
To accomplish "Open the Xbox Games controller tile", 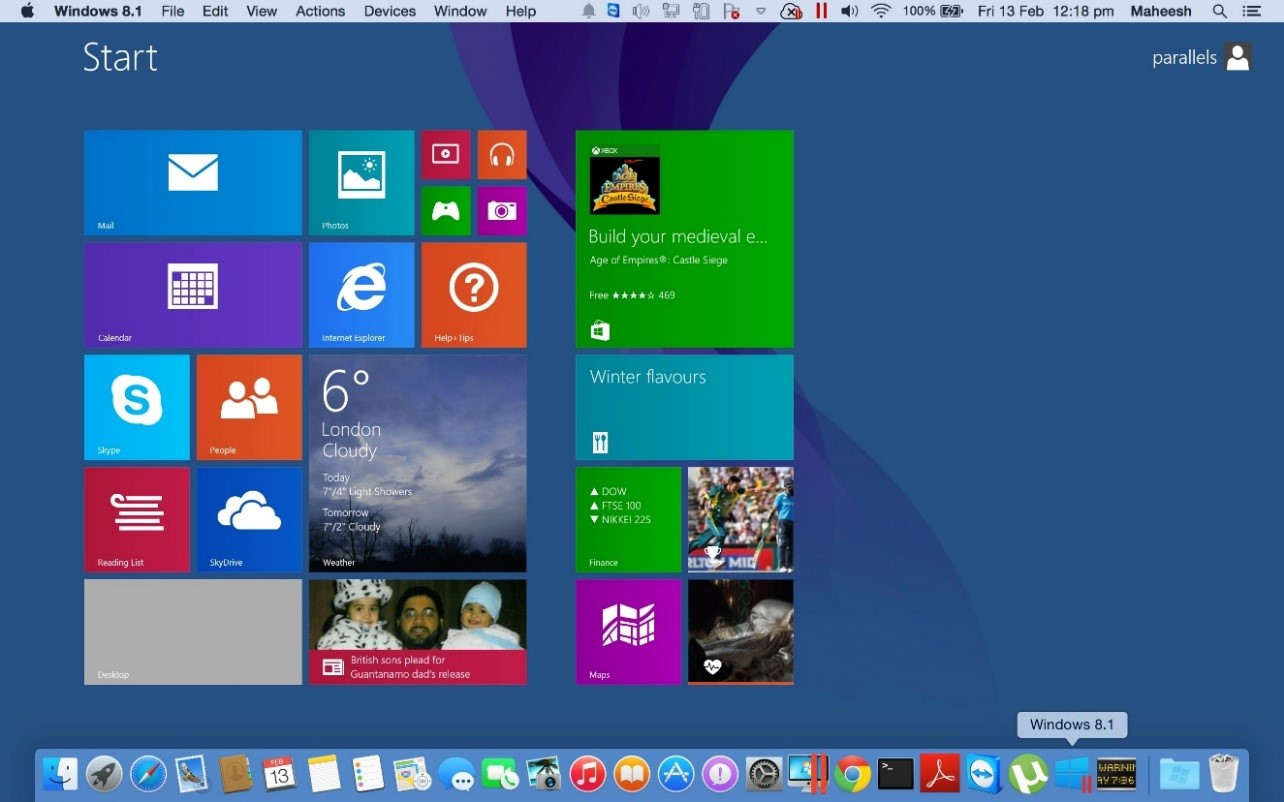I will (x=446, y=211).
